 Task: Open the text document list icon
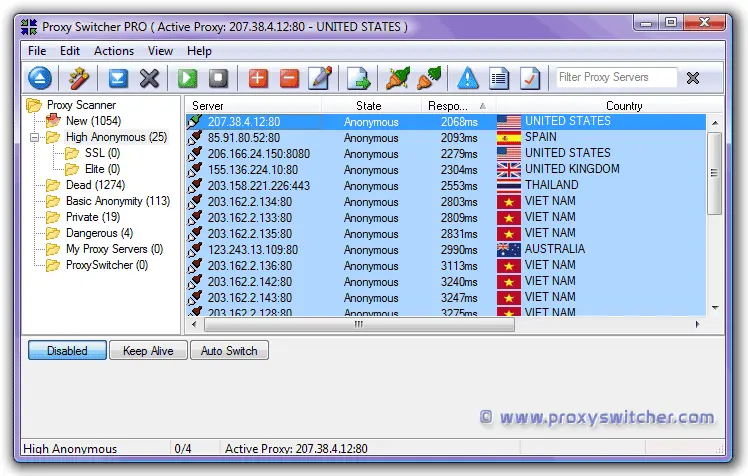(499, 78)
